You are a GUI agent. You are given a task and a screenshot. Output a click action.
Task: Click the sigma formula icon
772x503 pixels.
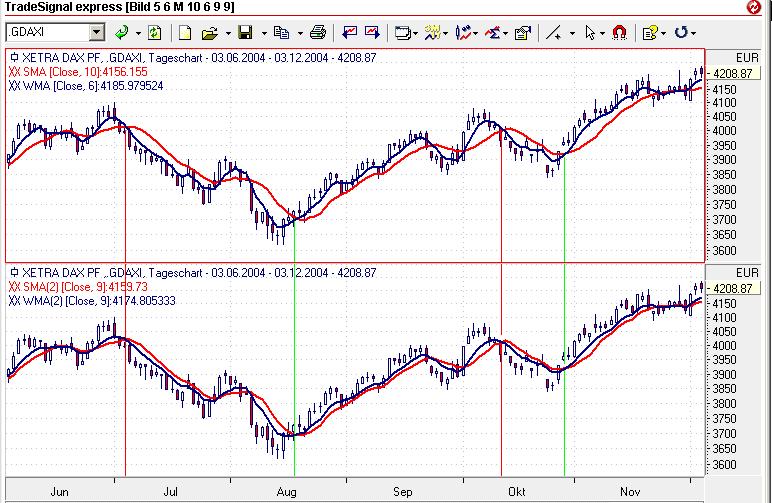tap(492, 33)
